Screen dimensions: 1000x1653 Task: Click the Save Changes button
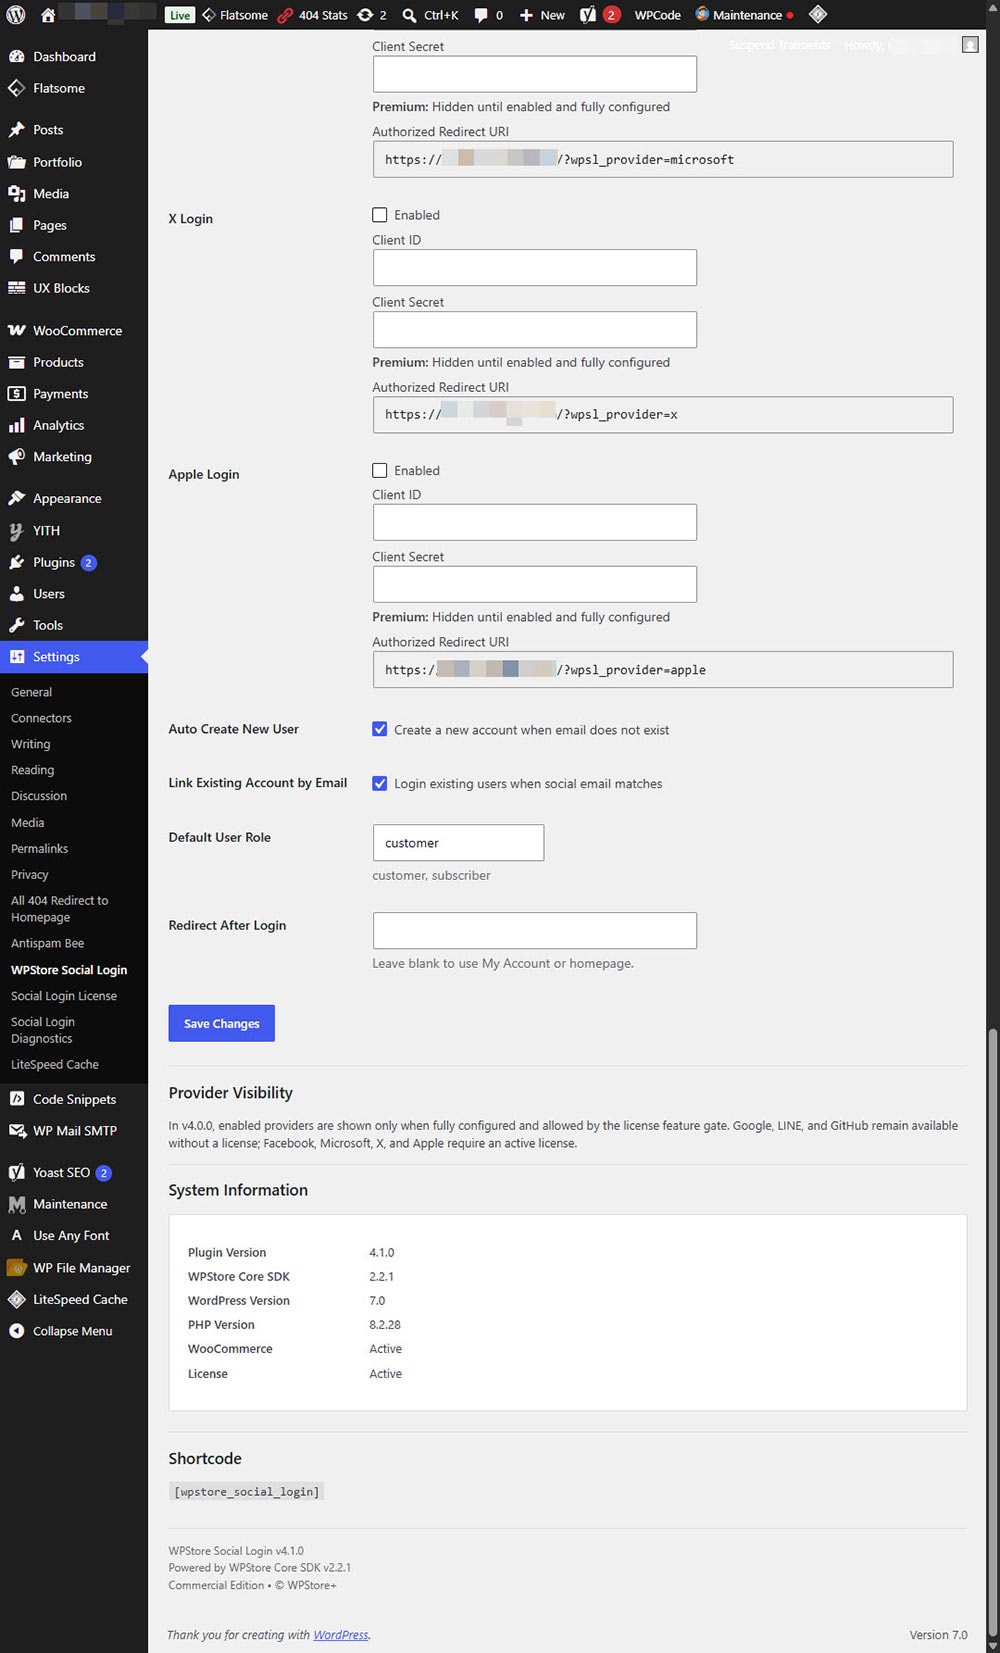coord(221,1023)
